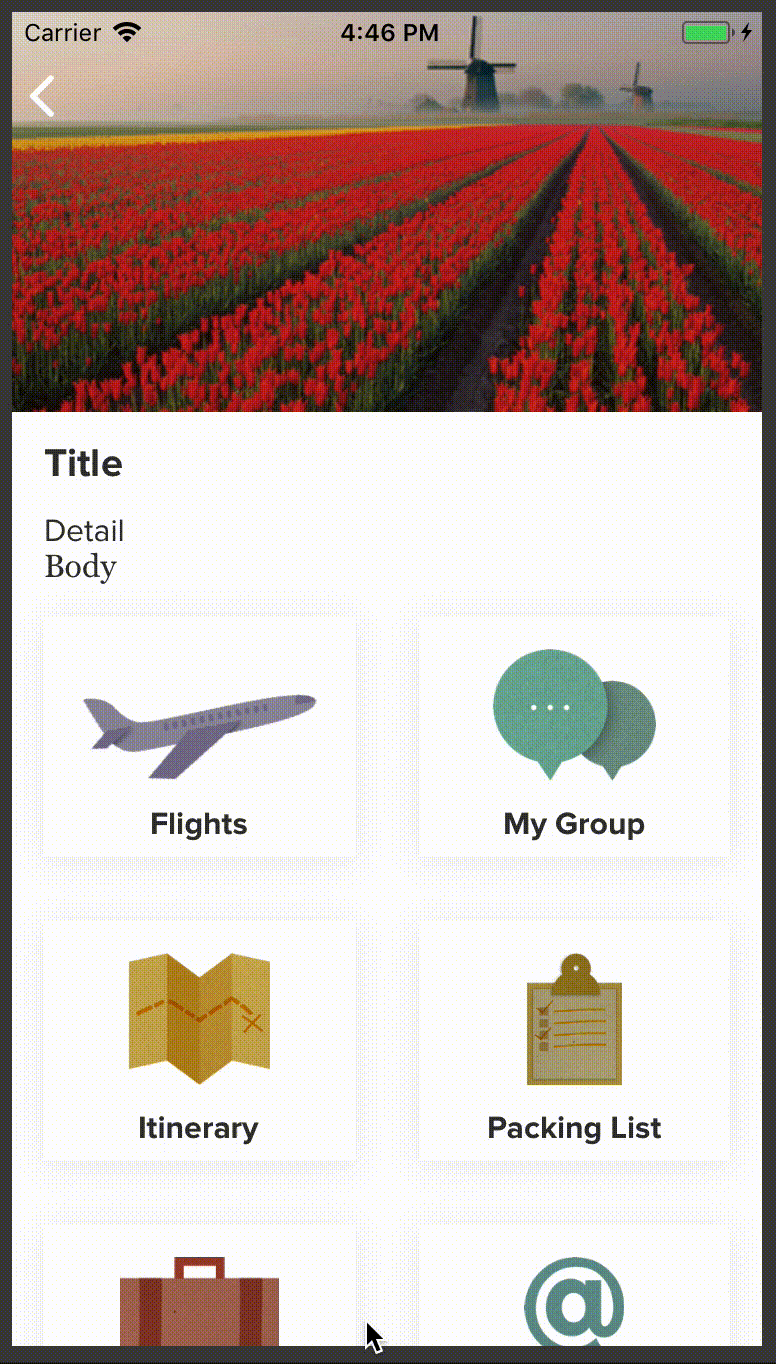776x1364 pixels.
Task: Click the Title heading text
Action: pyautogui.click(x=84, y=464)
